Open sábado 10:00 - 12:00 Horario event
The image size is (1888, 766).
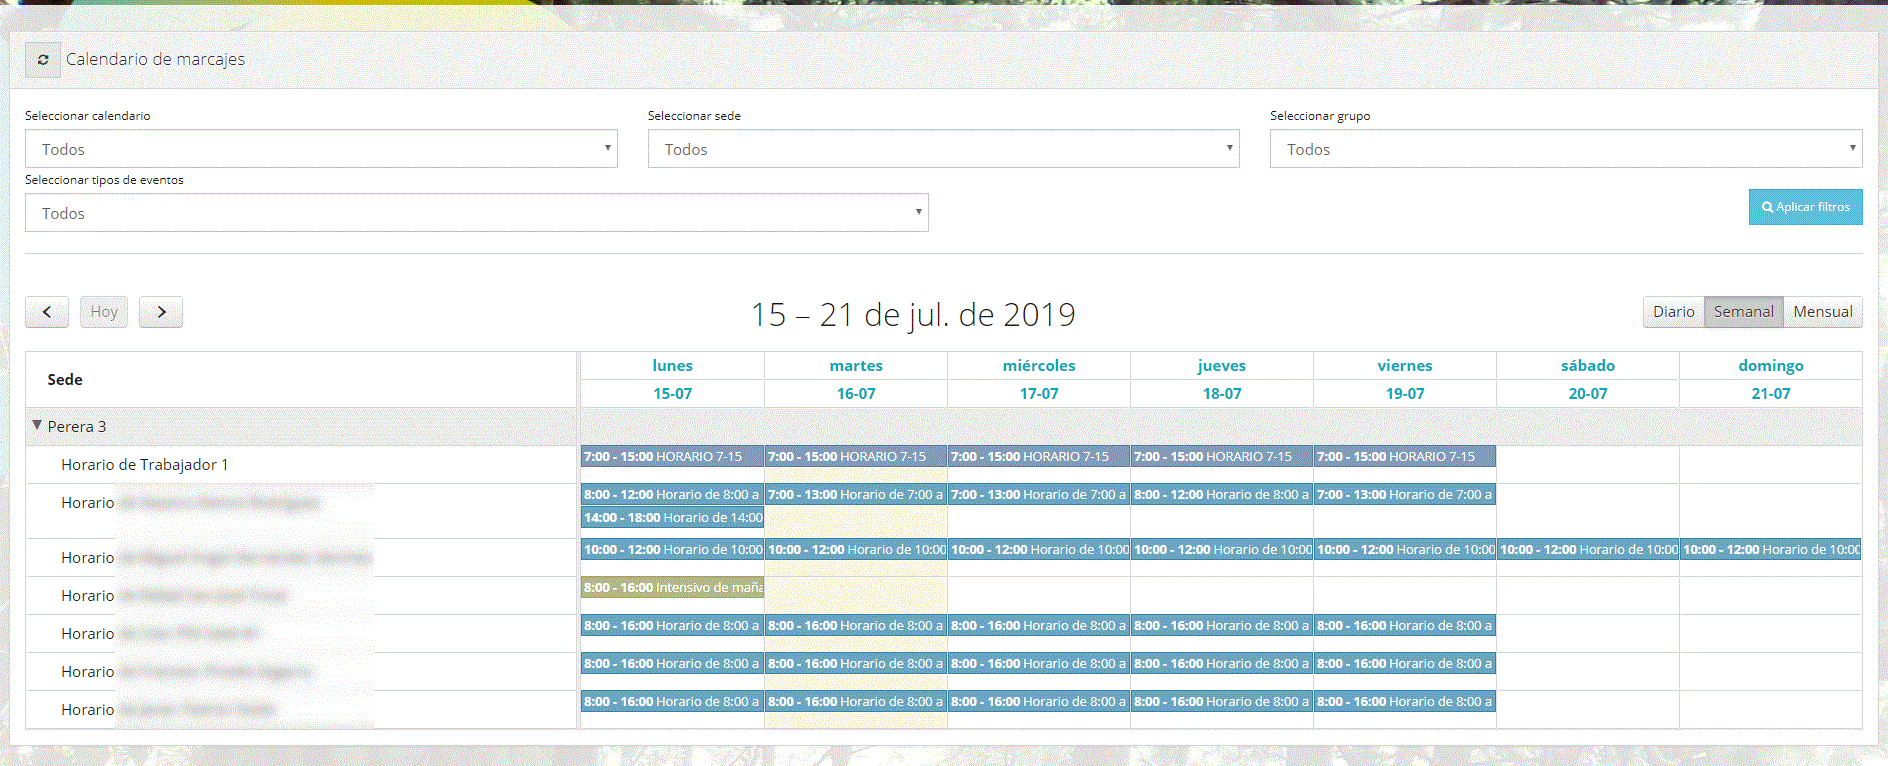tap(1588, 550)
